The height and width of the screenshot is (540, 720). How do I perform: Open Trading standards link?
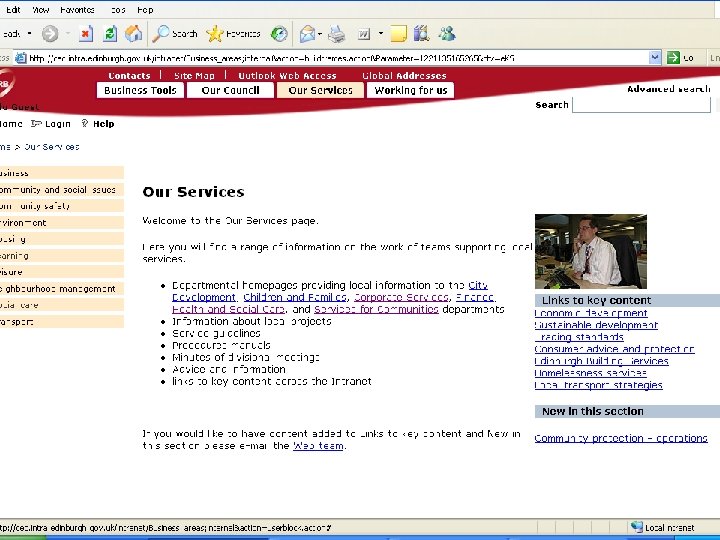tap(579, 337)
